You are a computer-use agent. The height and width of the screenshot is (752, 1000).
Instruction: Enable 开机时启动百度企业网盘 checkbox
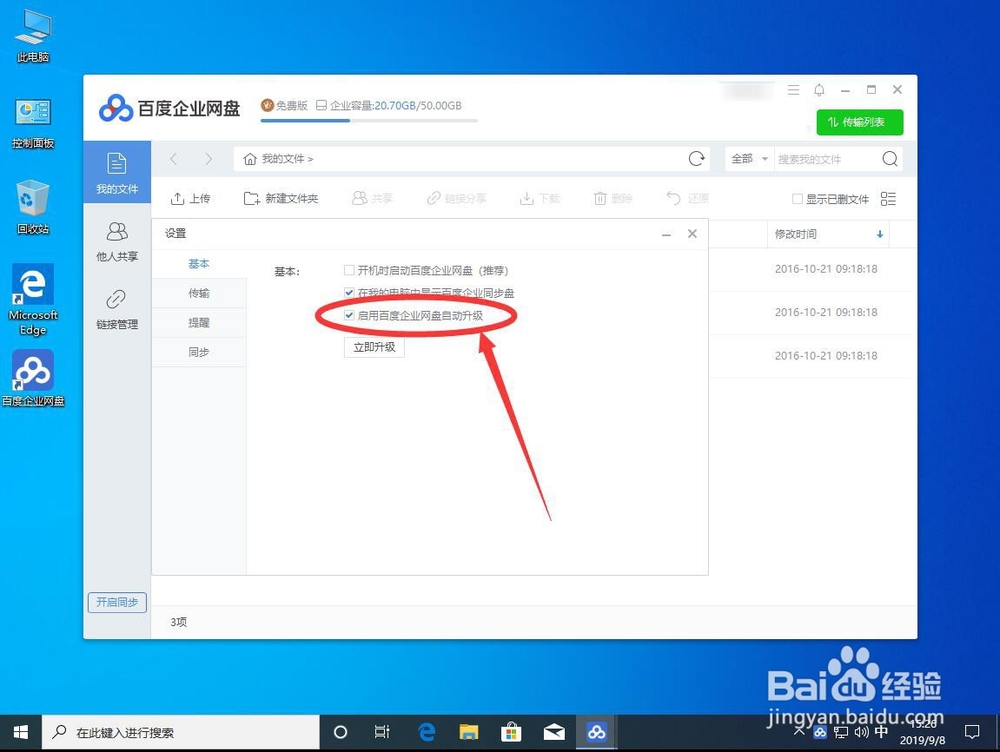(349, 270)
